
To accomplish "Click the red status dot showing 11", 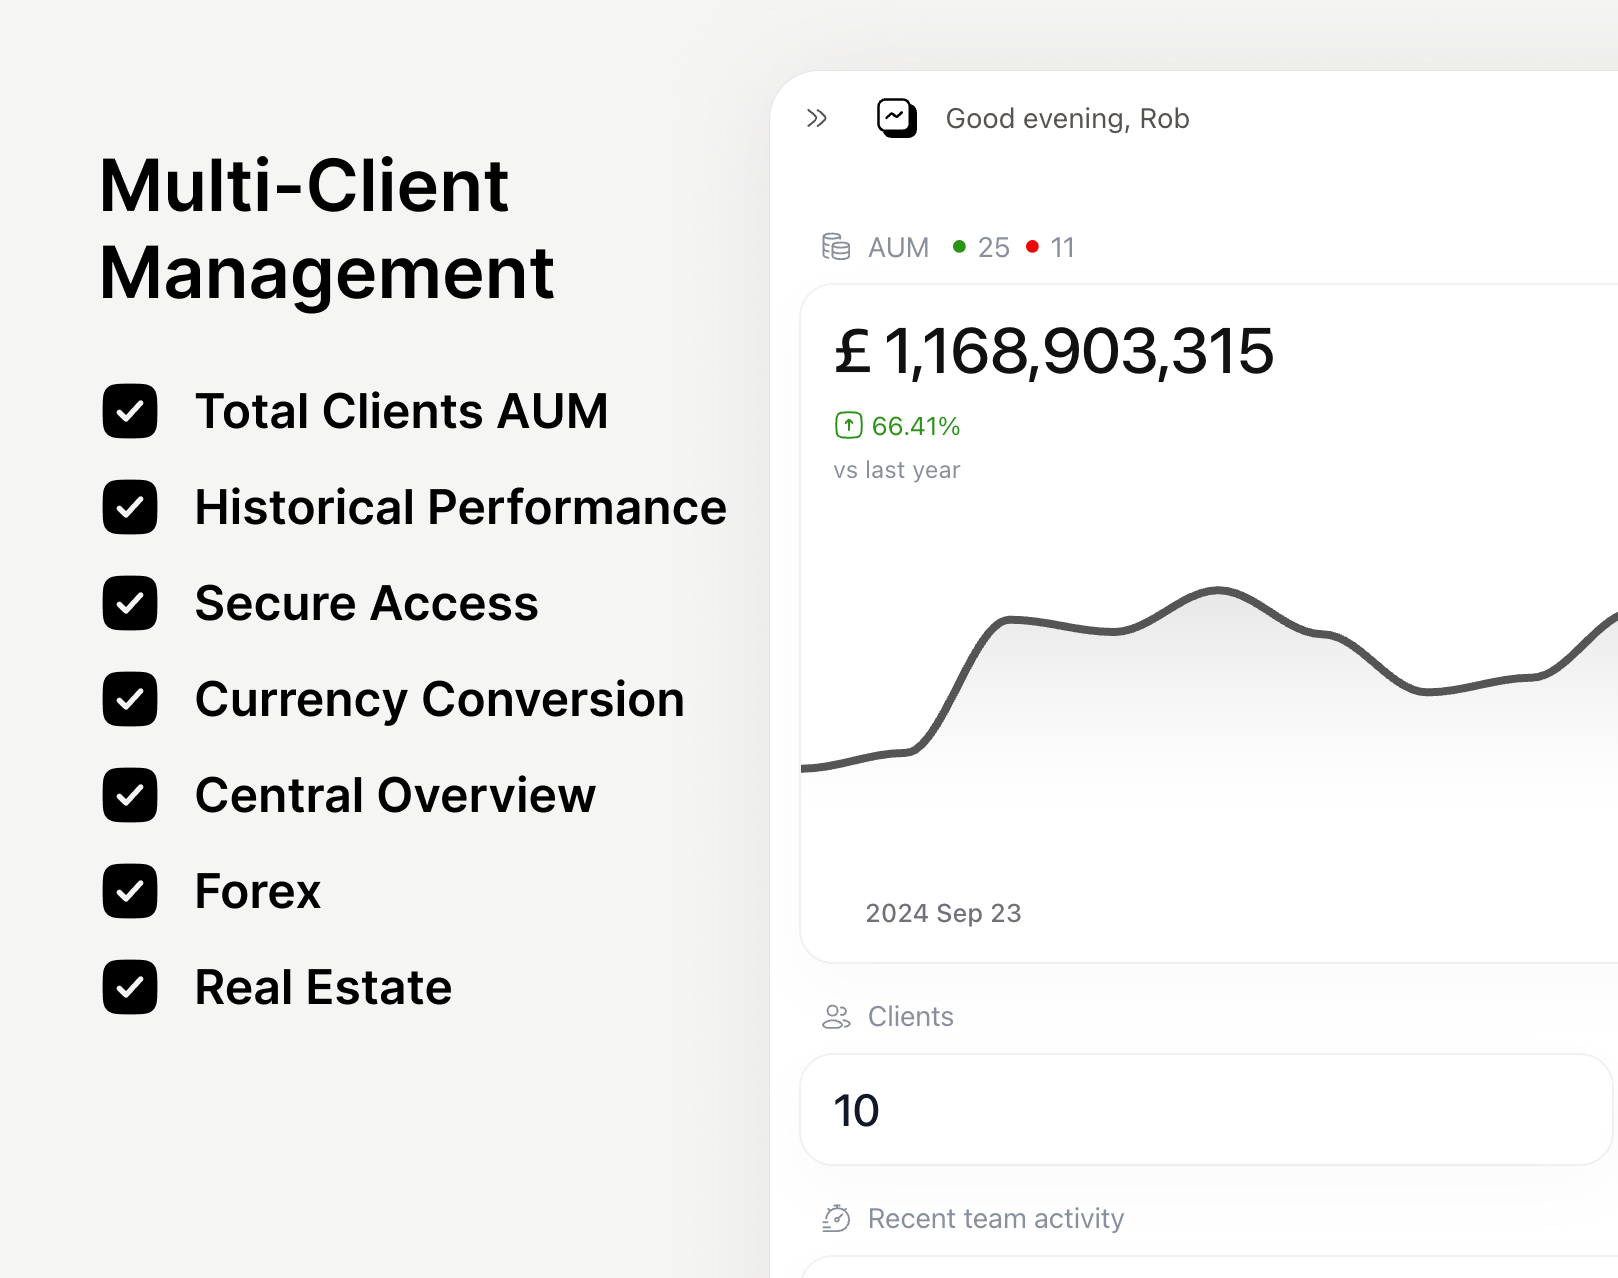I will [1033, 246].
